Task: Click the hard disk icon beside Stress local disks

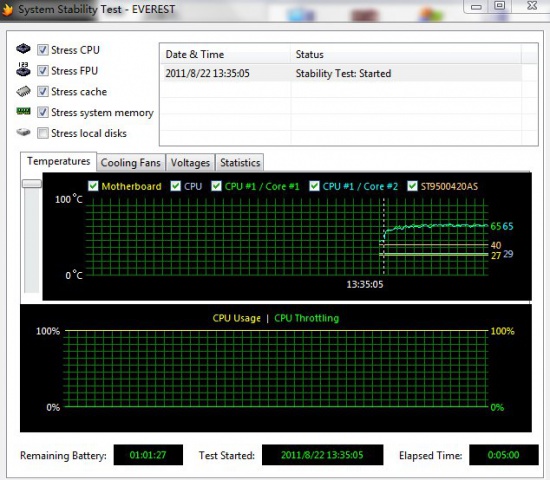Action: pos(24,132)
